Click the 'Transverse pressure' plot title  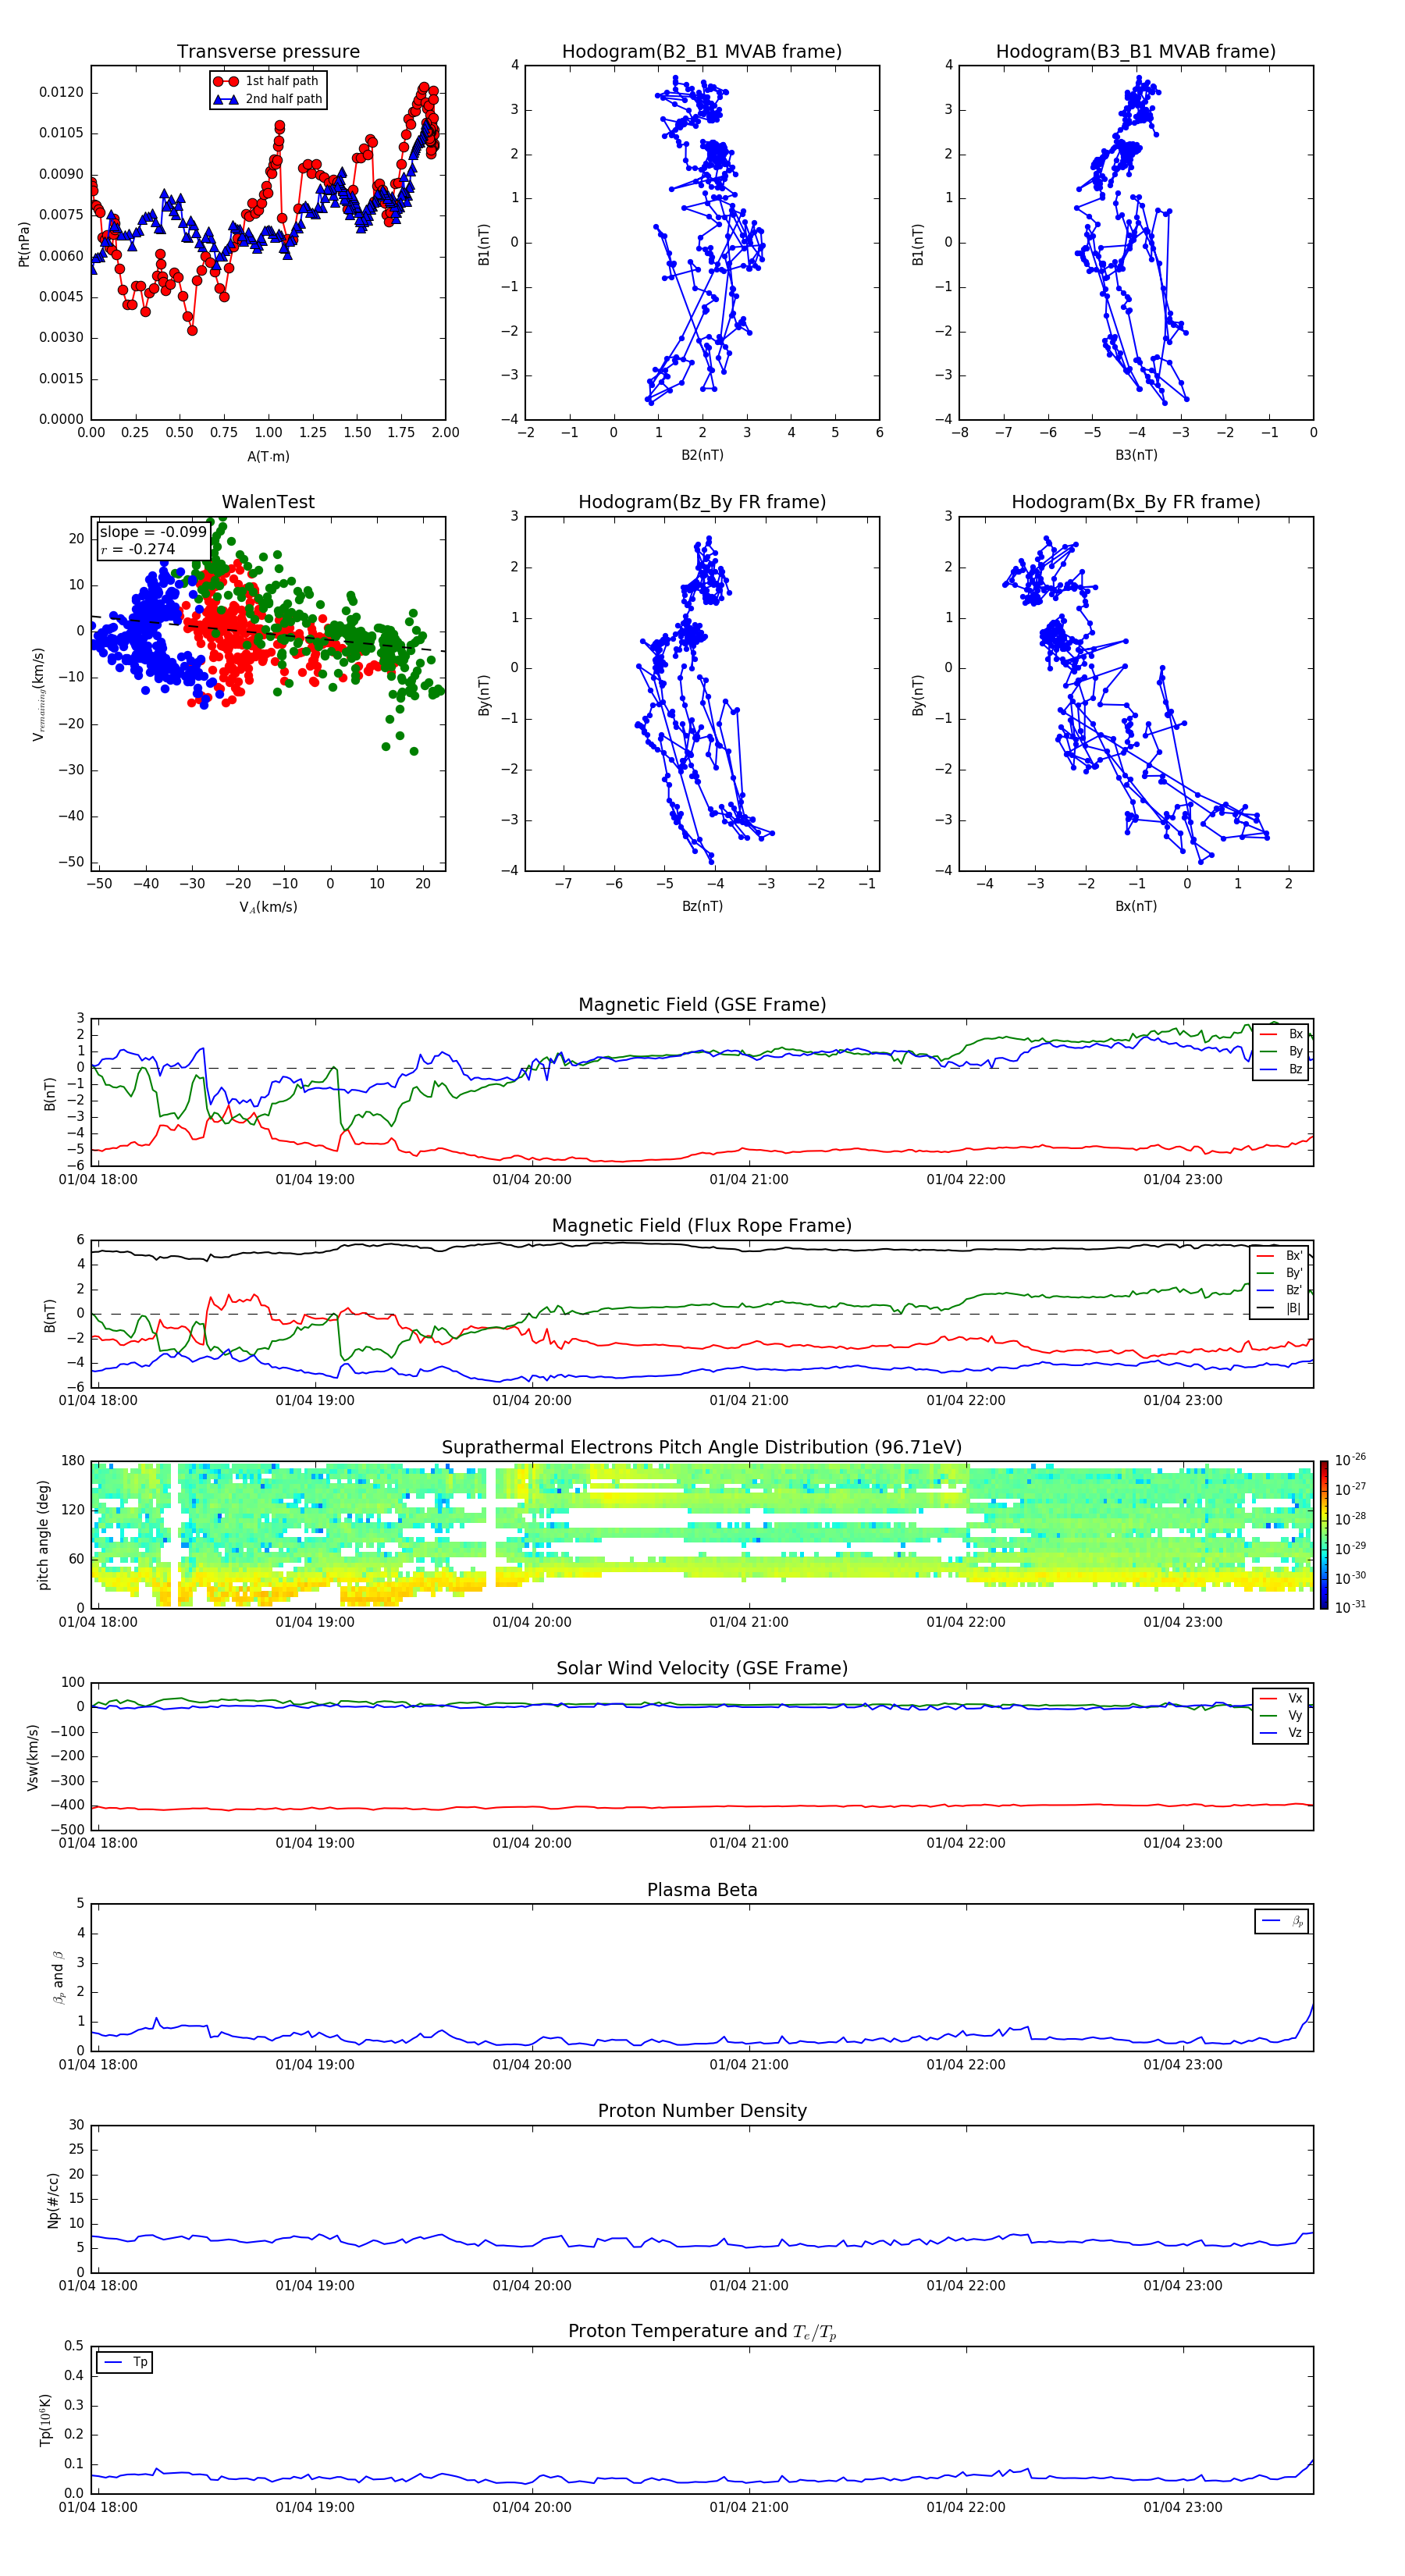[x=268, y=51]
